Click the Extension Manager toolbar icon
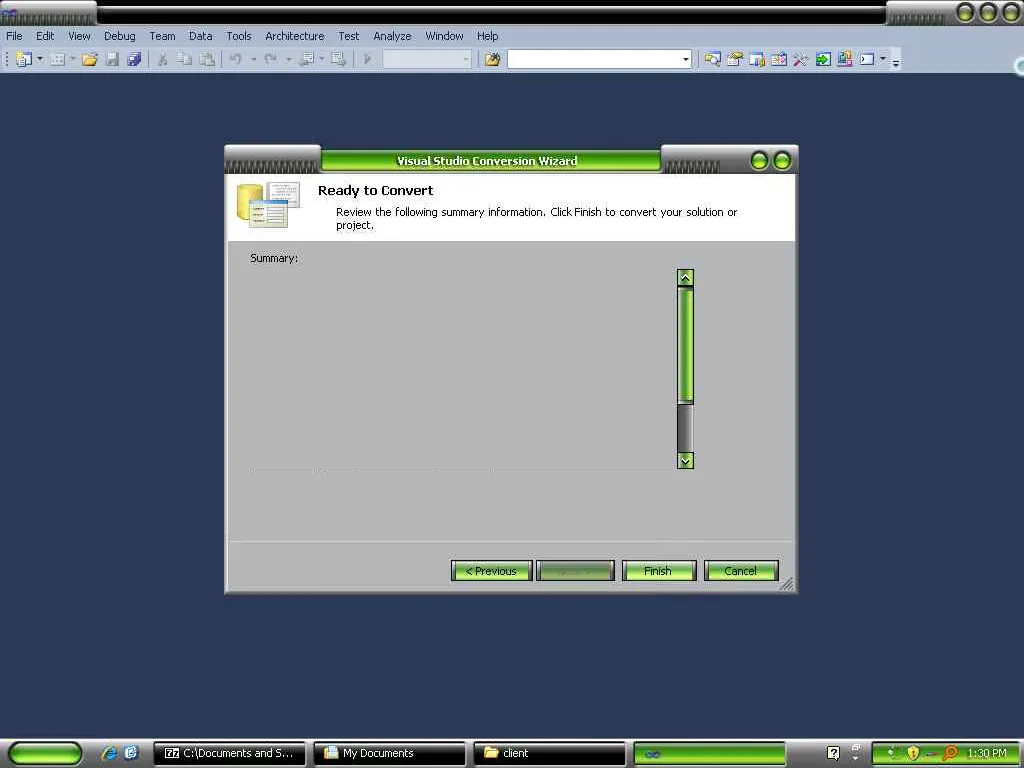The image size is (1024, 768). tap(845, 59)
